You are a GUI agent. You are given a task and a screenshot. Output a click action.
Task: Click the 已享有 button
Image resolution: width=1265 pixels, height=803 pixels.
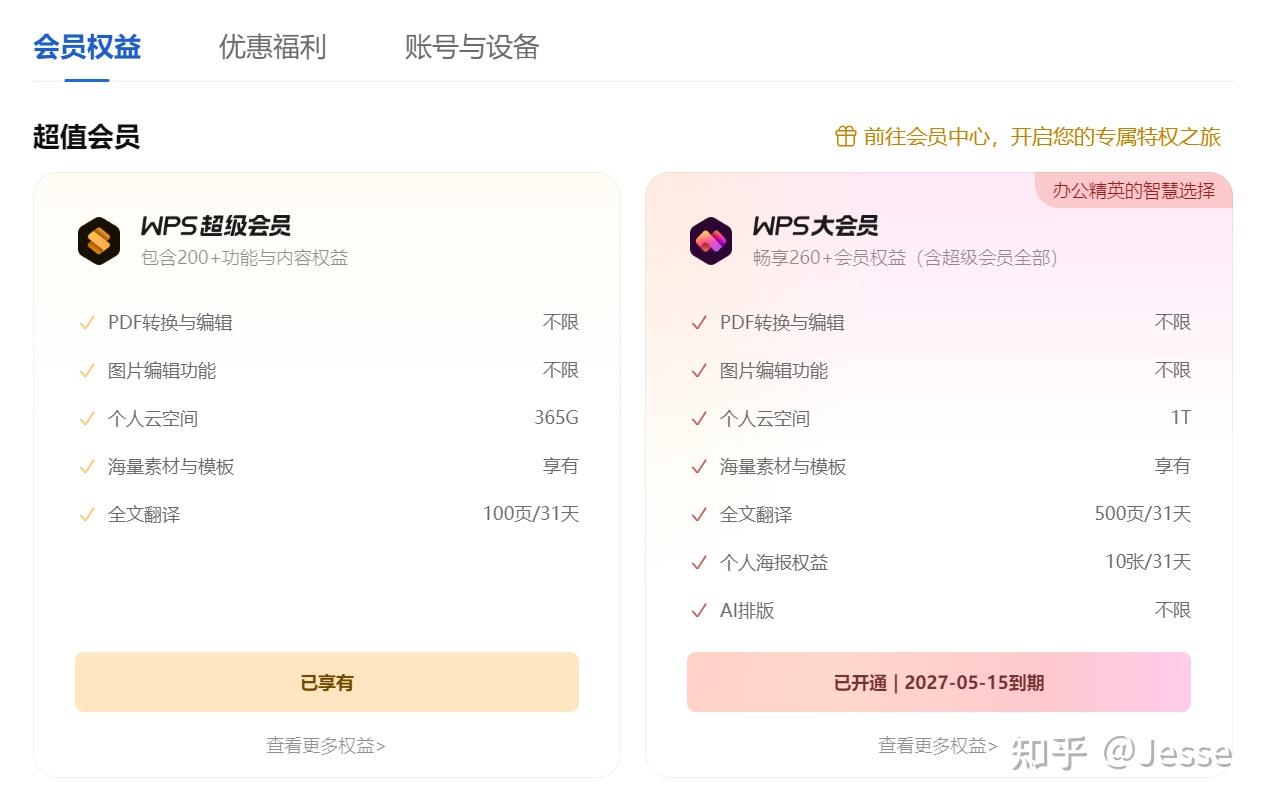tap(327, 682)
